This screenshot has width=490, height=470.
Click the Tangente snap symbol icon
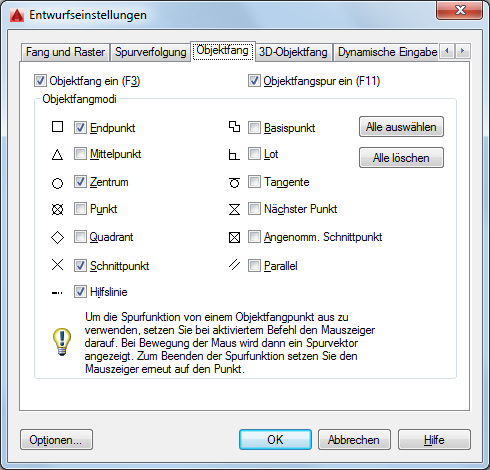(234, 182)
